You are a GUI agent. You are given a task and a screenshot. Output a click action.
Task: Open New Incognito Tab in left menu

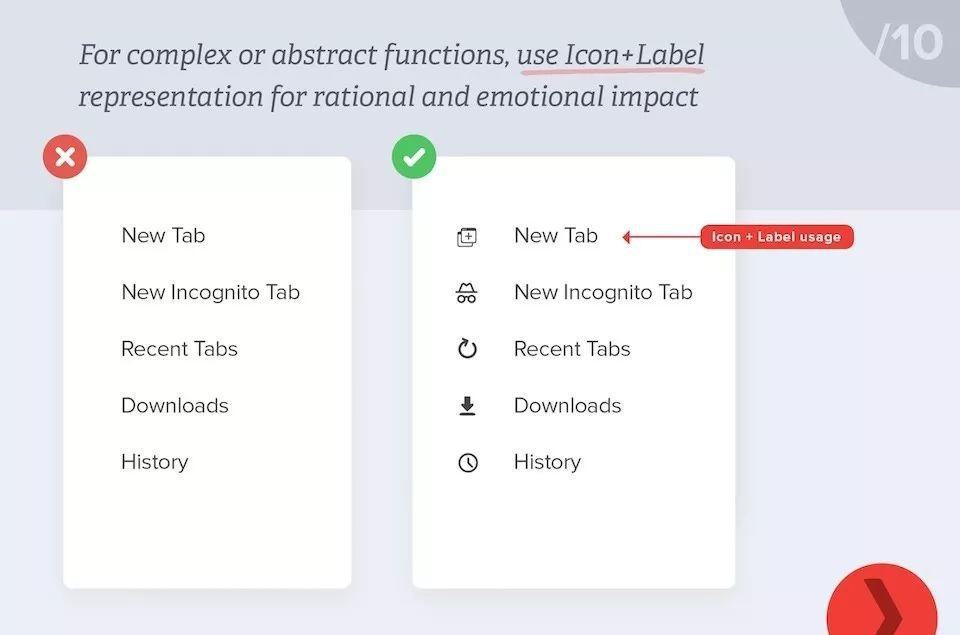(x=210, y=292)
